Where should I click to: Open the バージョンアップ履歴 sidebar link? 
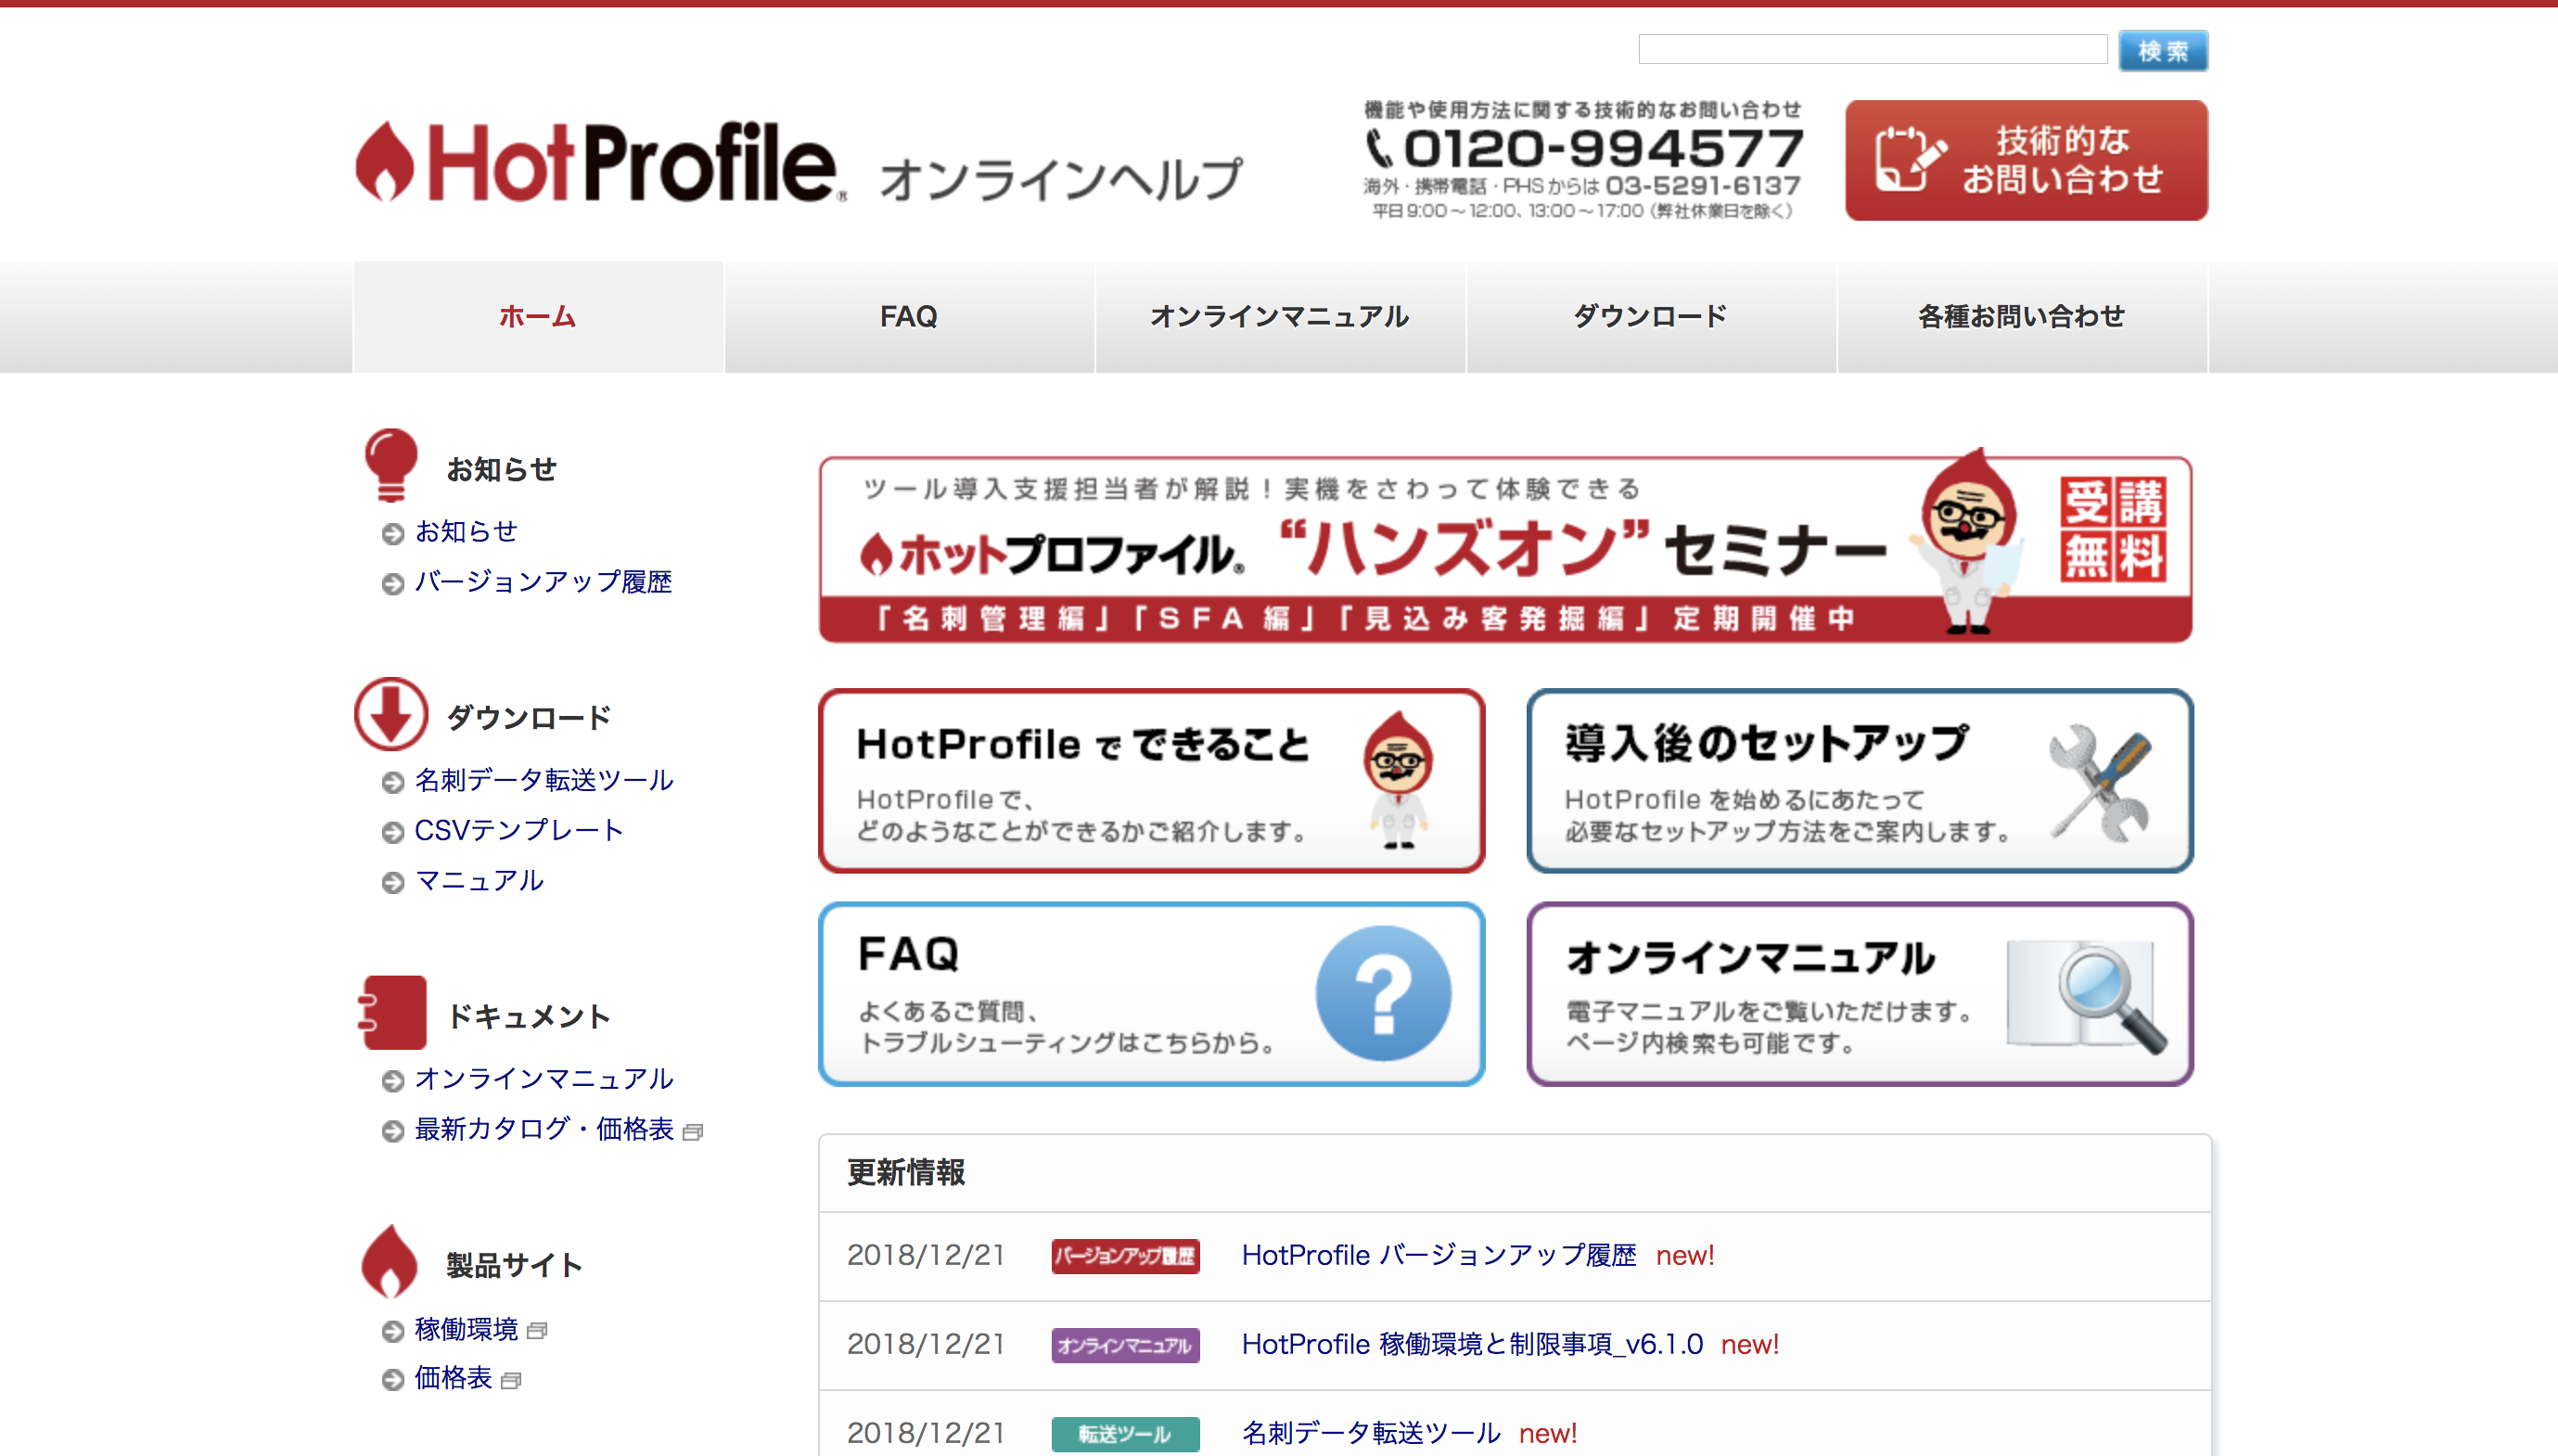(x=543, y=582)
